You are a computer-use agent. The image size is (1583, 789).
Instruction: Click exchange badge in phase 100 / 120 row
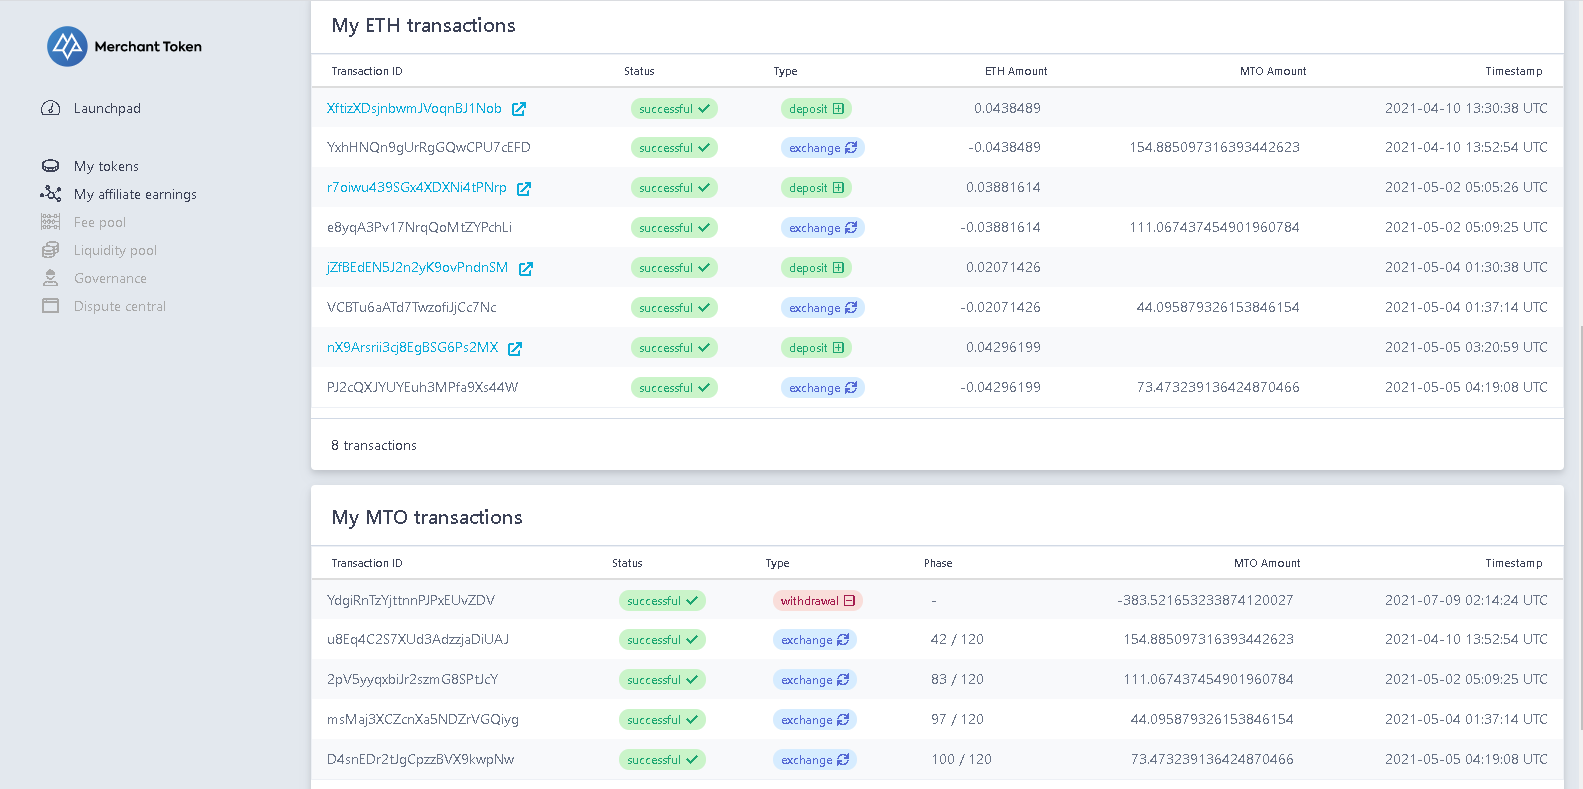point(815,759)
